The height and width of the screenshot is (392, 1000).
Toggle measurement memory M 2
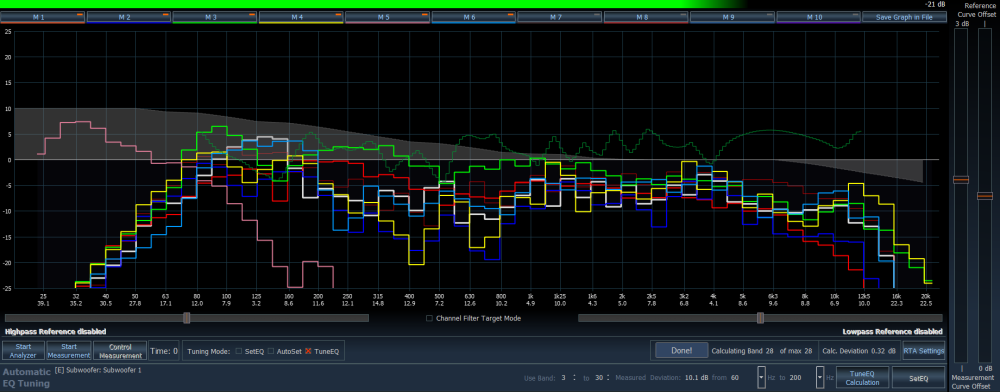[x=129, y=17]
